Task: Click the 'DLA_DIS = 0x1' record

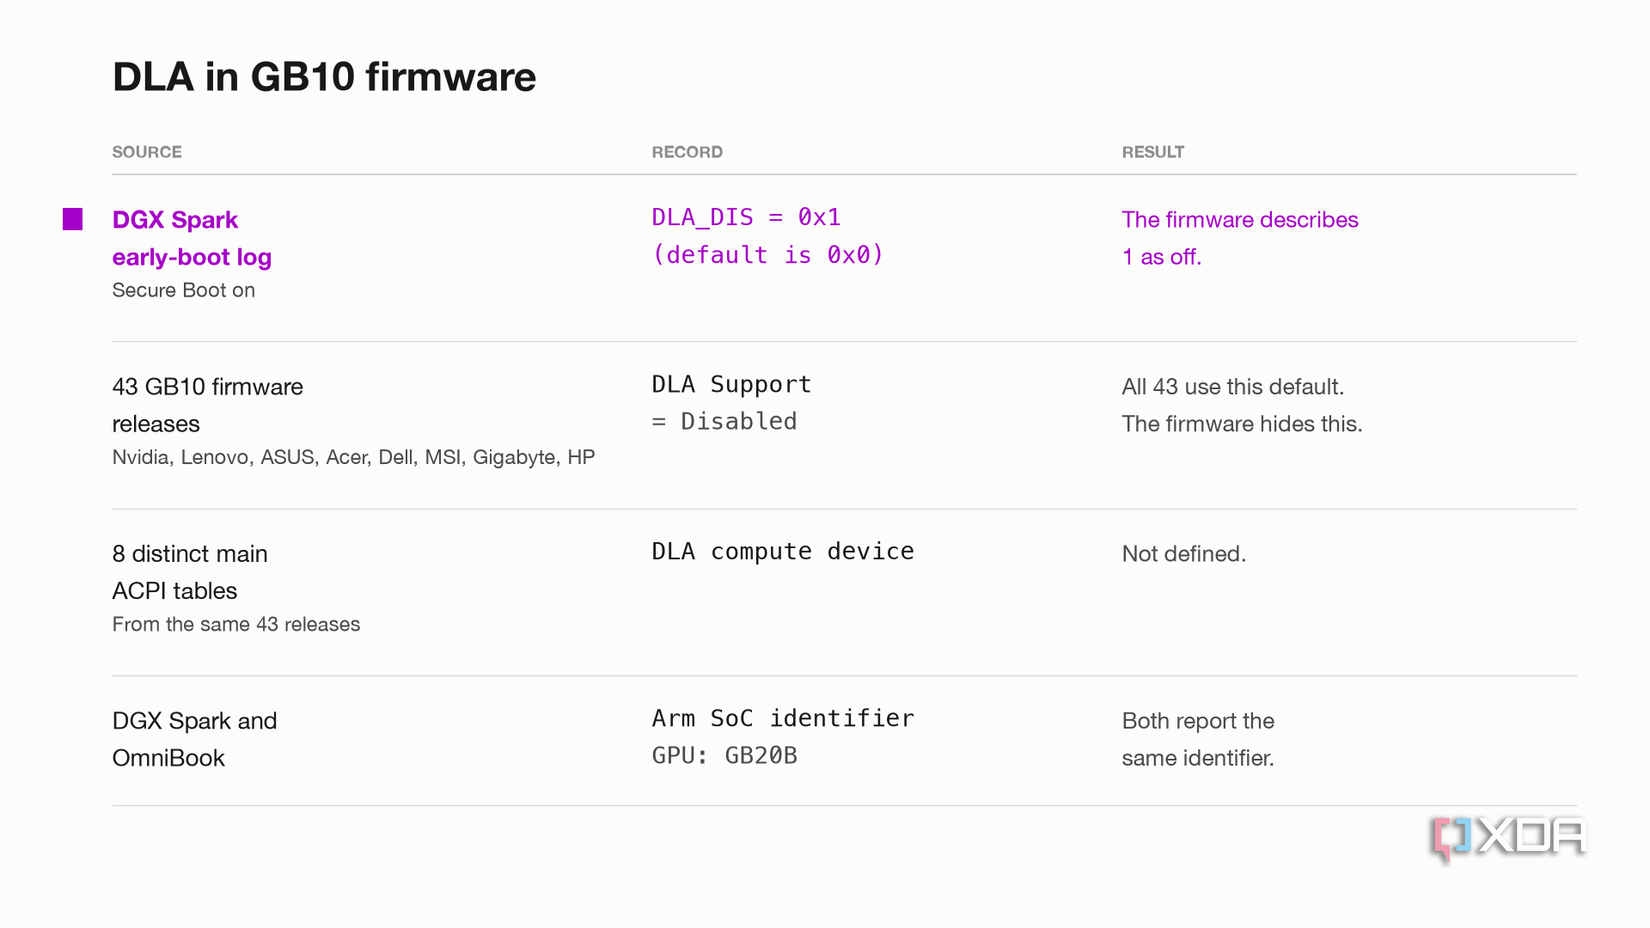Action: tap(746, 217)
